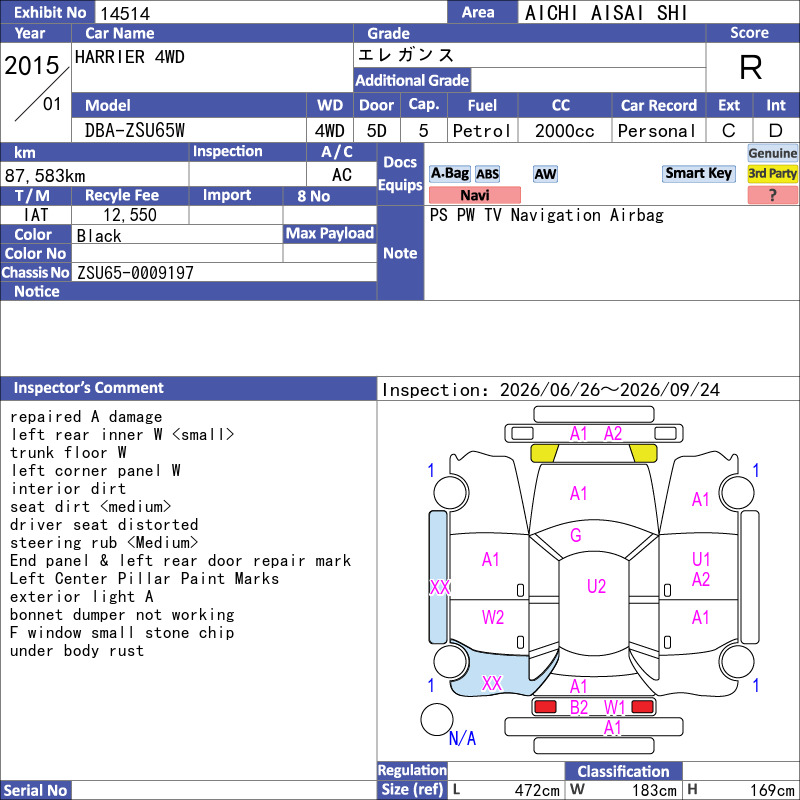This screenshot has height=800, width=800.
Task: Click chassis number ZSU65-0009197
Action: tap(135, 272)
